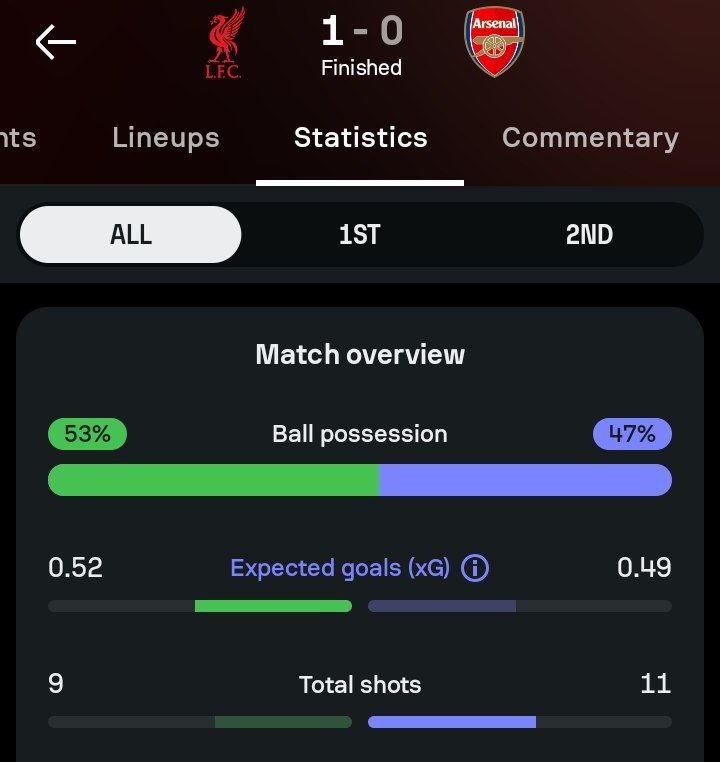Click the ball possession bar
Viewport: 720px width, 762px height.
360,480
